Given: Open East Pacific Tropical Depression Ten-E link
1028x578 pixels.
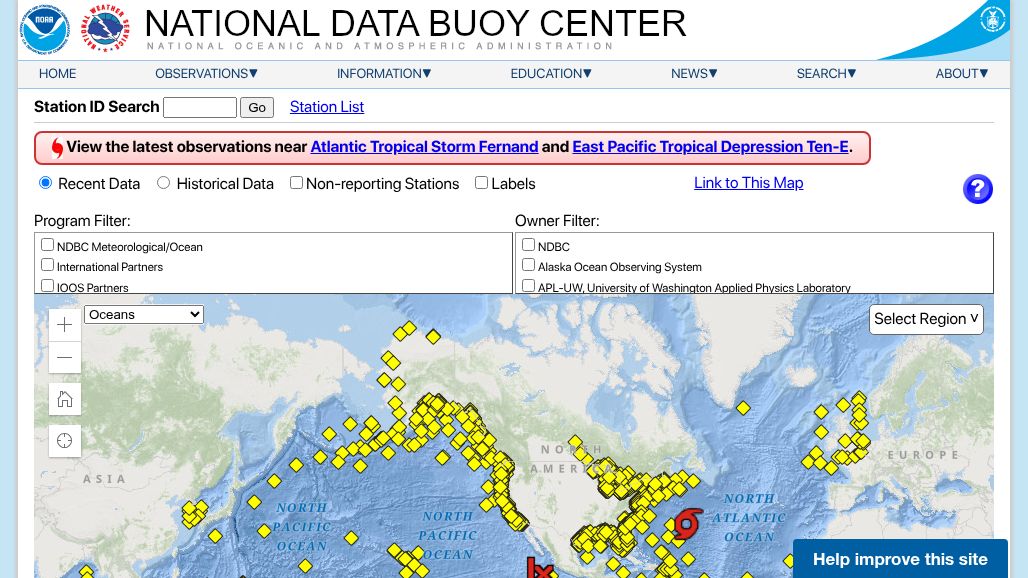Looking at the screenshot, I should 711,147.
